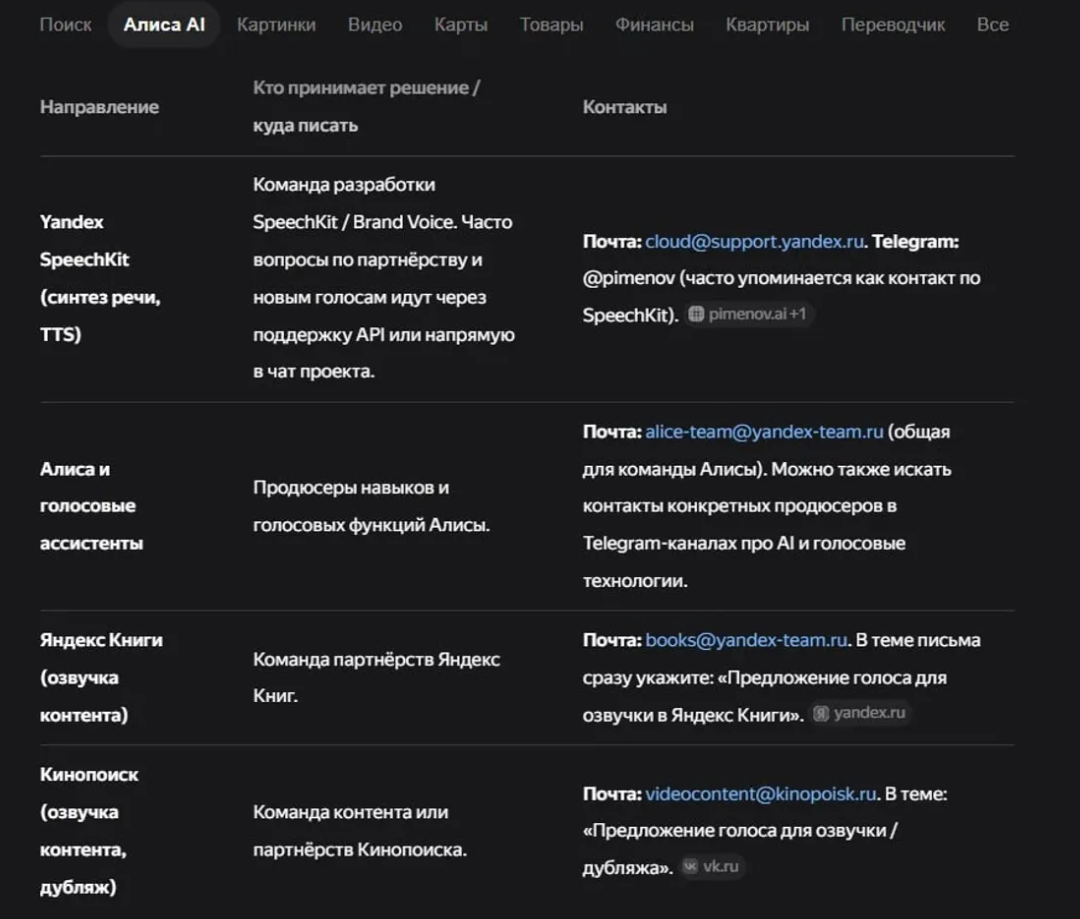This screenshot has height=919, width=1080.
Task: Click the 'Команда партнёрств Яндекс Книг' cell
Action: [376, 678]
